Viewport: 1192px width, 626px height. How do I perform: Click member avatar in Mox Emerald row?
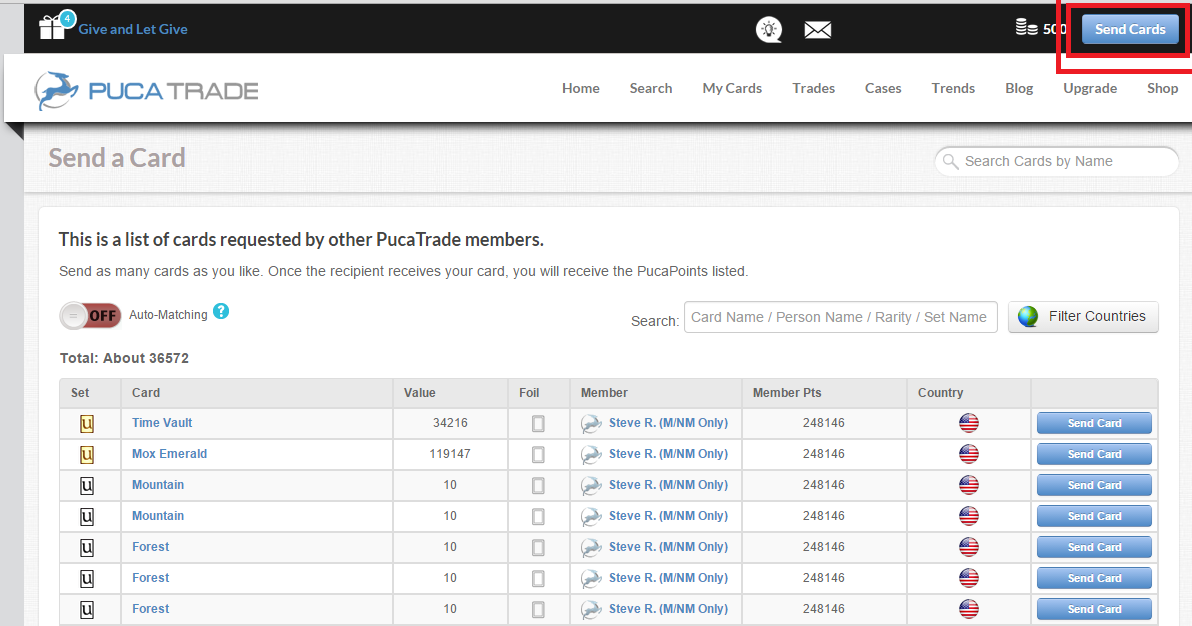coord(591,455)
